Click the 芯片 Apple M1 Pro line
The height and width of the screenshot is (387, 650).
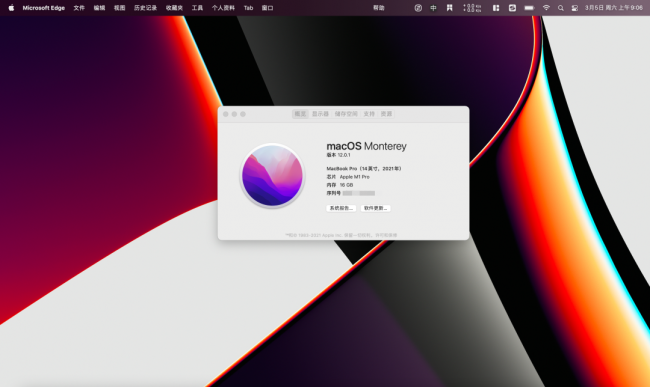click(348, 177)
